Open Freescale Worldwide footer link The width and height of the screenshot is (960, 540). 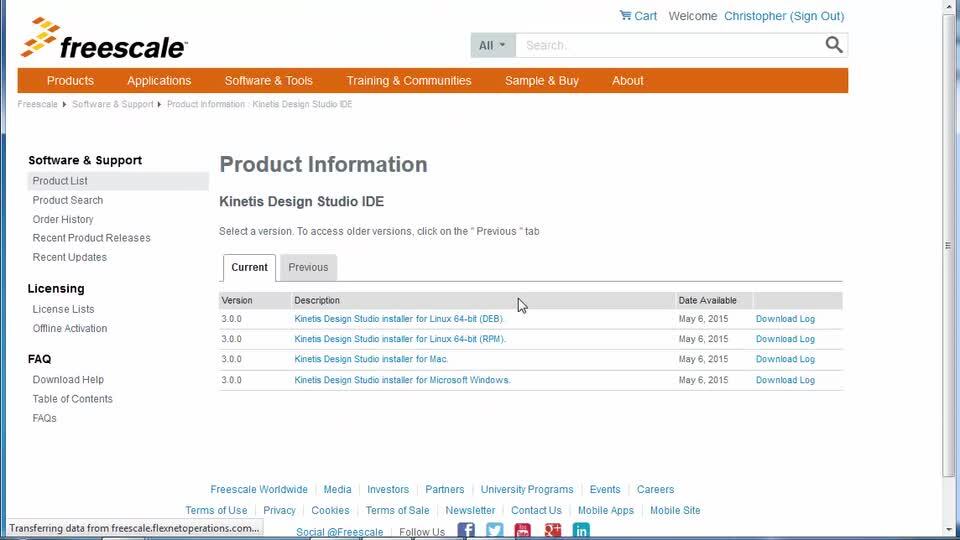[259, 490]
